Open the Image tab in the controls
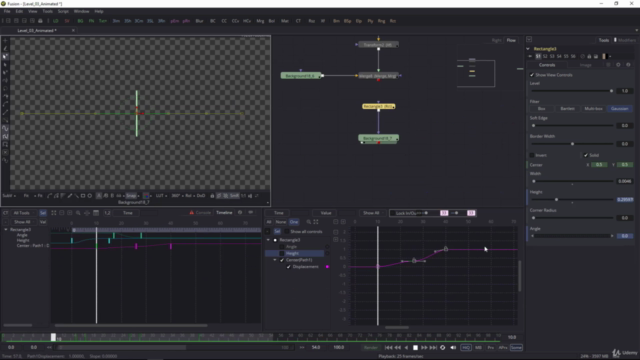This screenshot has height=360, width=640. [585, 65]
